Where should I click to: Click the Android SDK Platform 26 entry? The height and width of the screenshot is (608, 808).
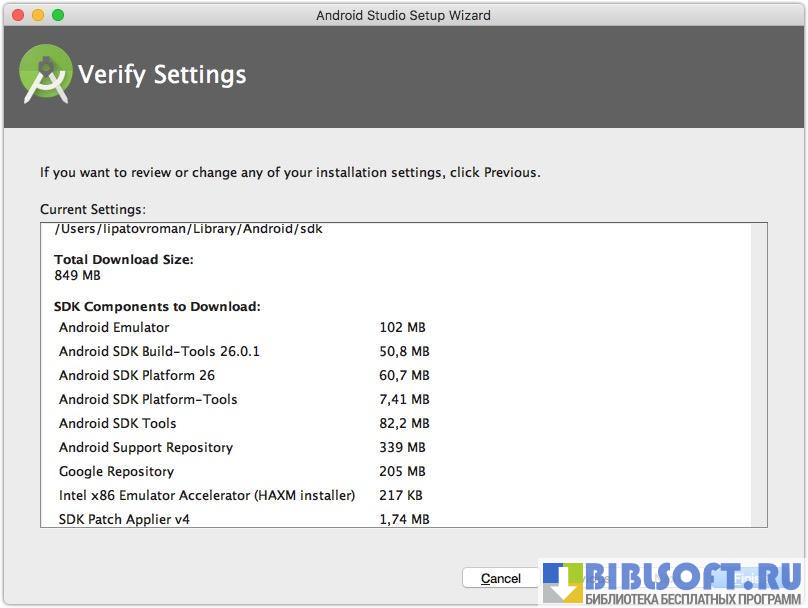point(137,375)
